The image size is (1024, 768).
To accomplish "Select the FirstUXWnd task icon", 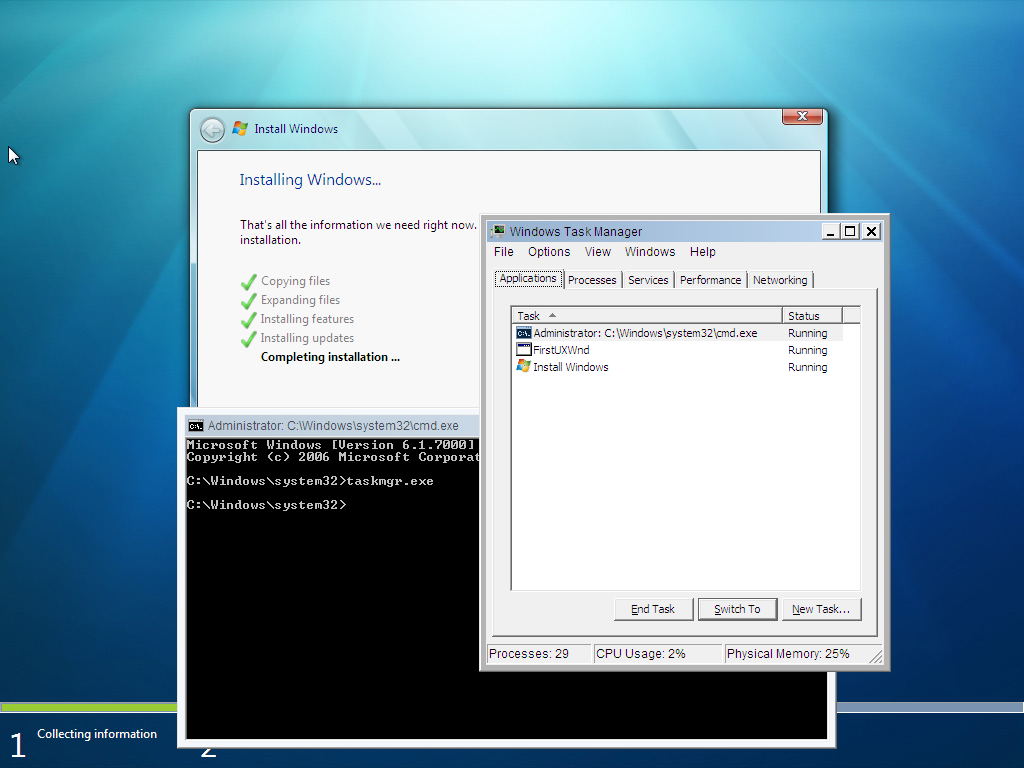I will (x=524, y=350).
